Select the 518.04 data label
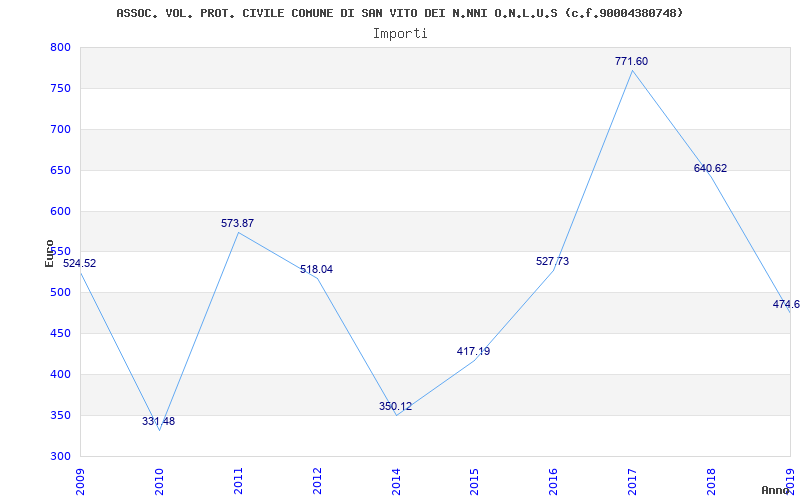This screenshot has height=500, width=800. pyautogui.click(x=316, y=269)
